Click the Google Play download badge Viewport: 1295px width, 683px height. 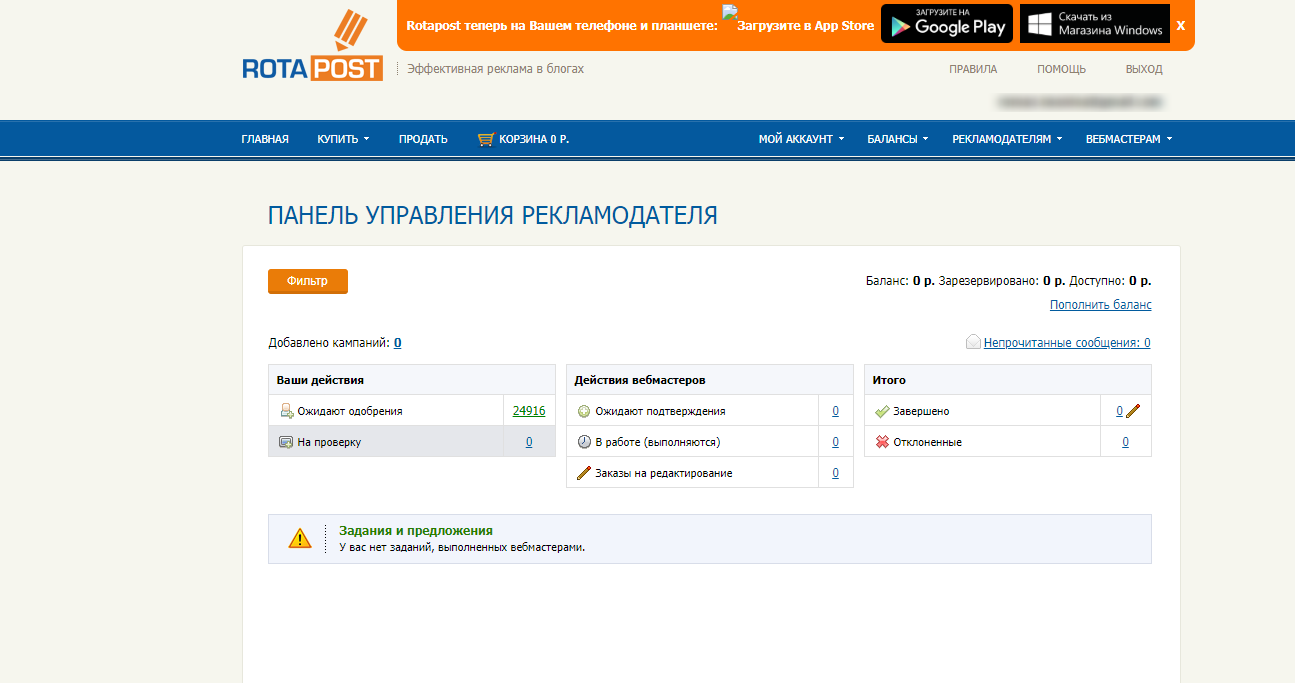tap(946, 23)
